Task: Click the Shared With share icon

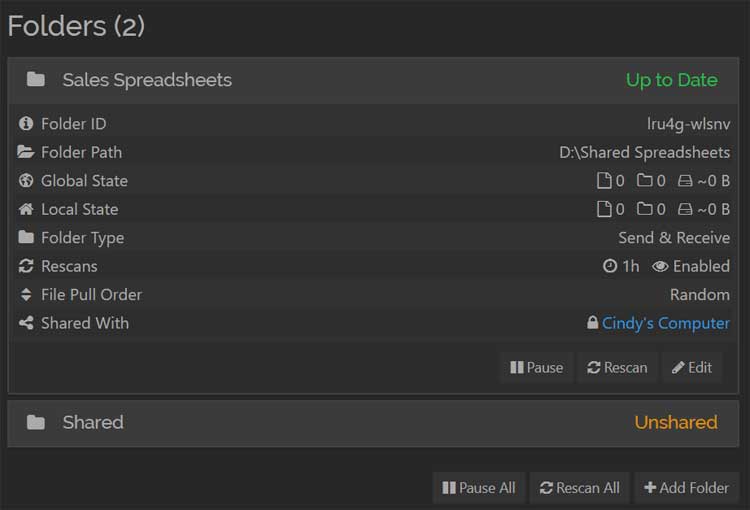Action: (26, 323)
